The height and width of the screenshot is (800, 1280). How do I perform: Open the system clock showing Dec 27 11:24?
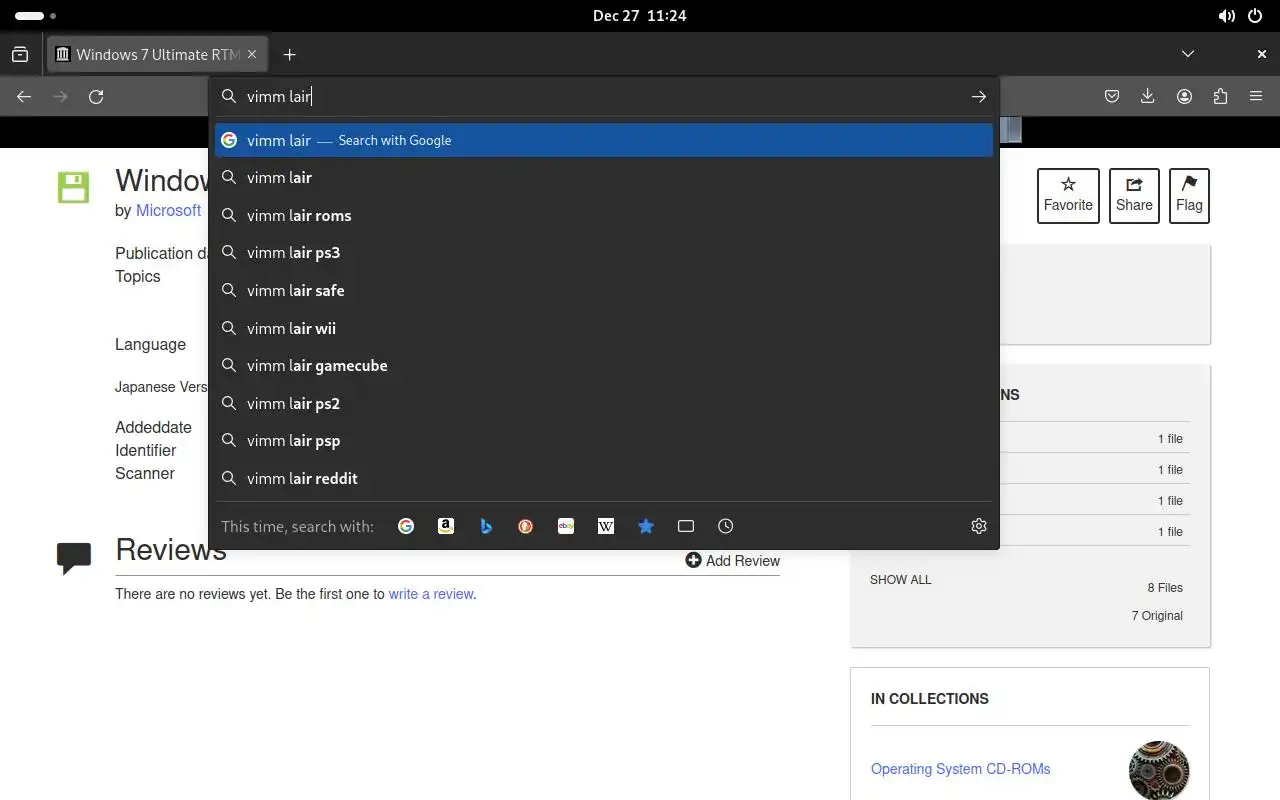point(640,15)
